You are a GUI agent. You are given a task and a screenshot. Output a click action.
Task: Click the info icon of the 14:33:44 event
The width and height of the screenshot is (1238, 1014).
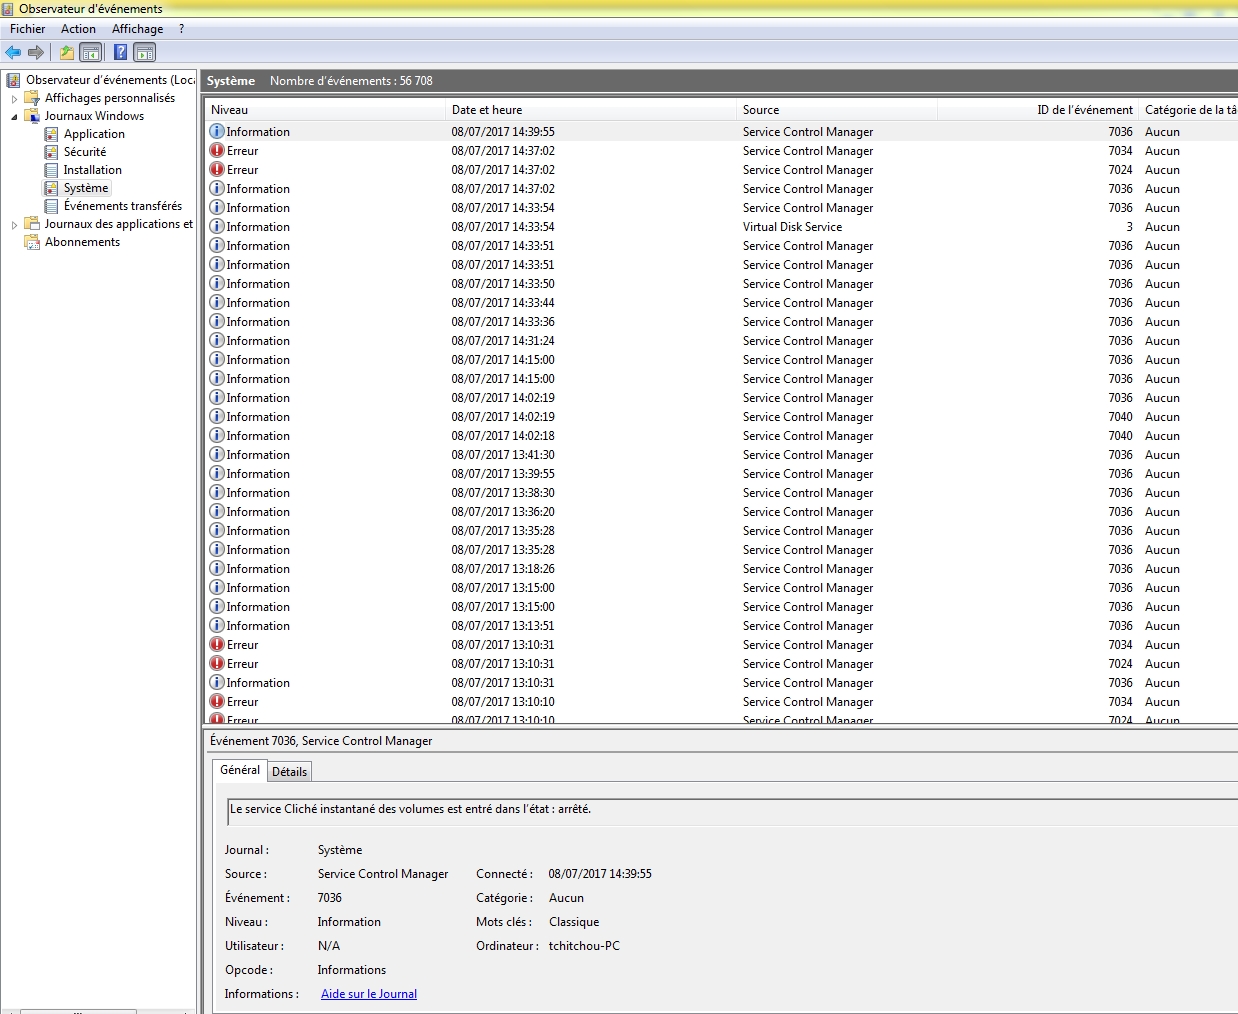tap(217, 302)
